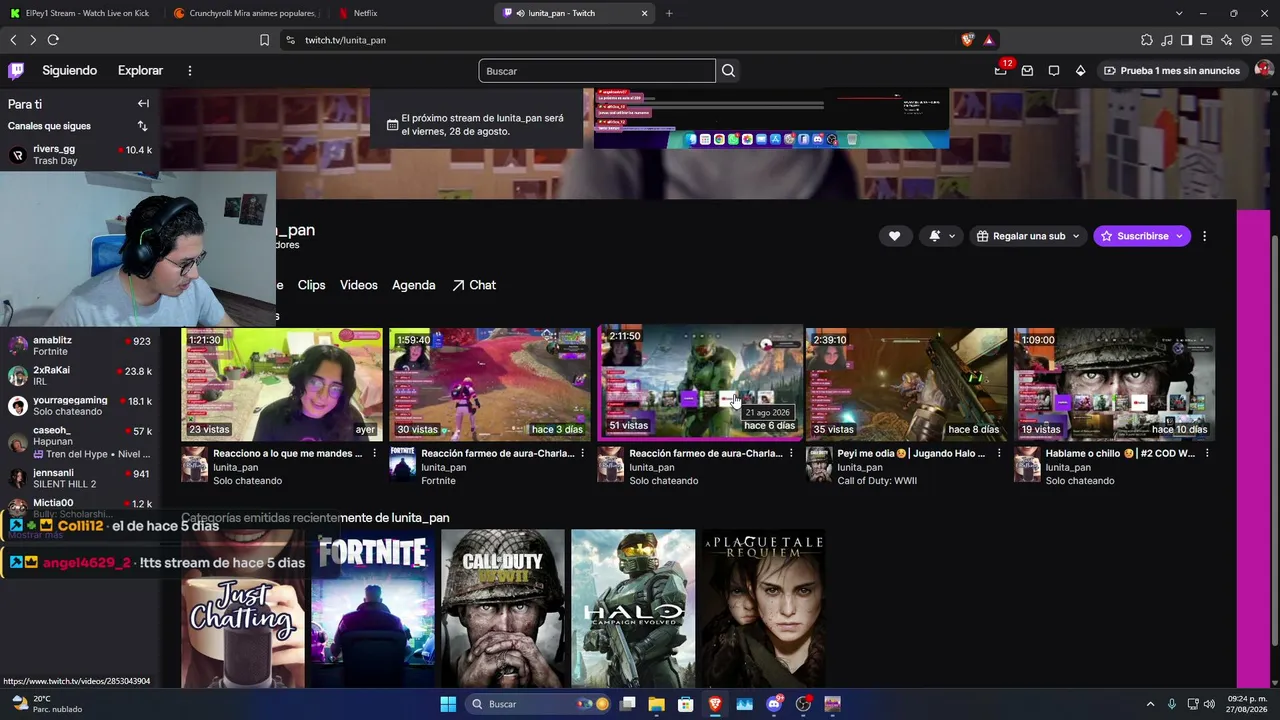Click Prueba 1 mes sin anuncios button
This screenshot has width=1280, height=720.
click(1172, 71)
